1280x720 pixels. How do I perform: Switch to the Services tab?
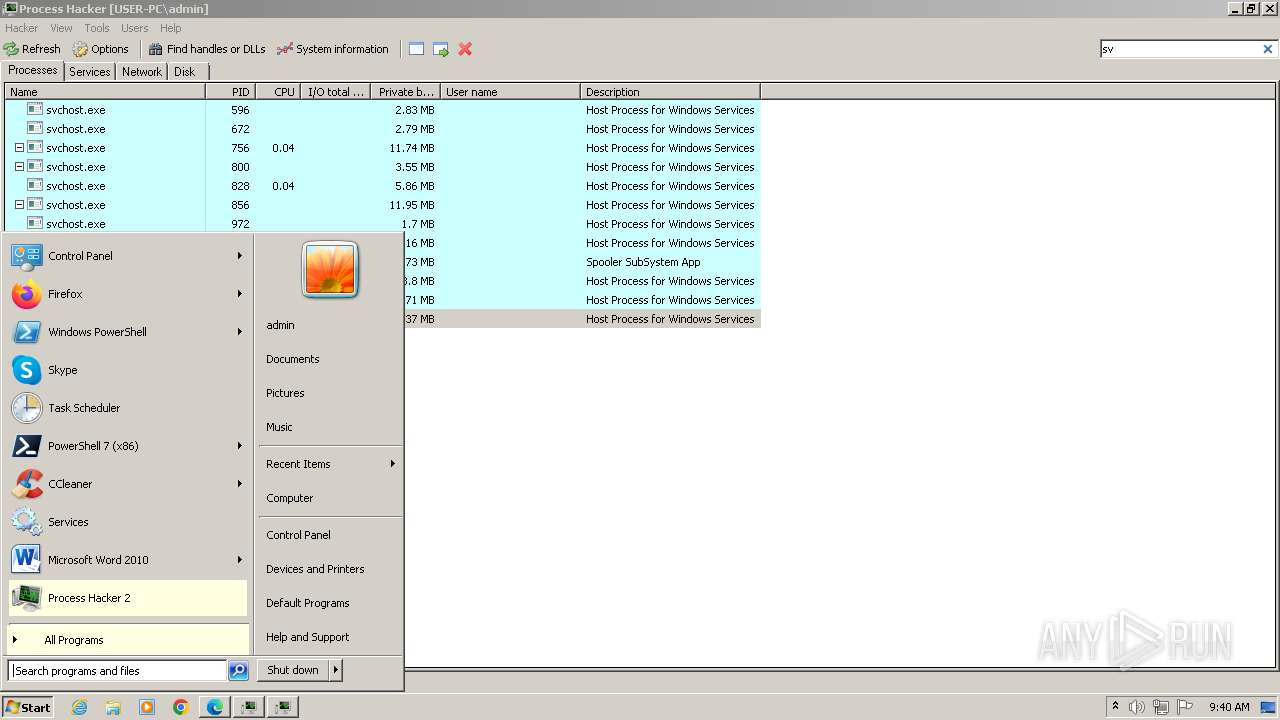click(90, 72)
